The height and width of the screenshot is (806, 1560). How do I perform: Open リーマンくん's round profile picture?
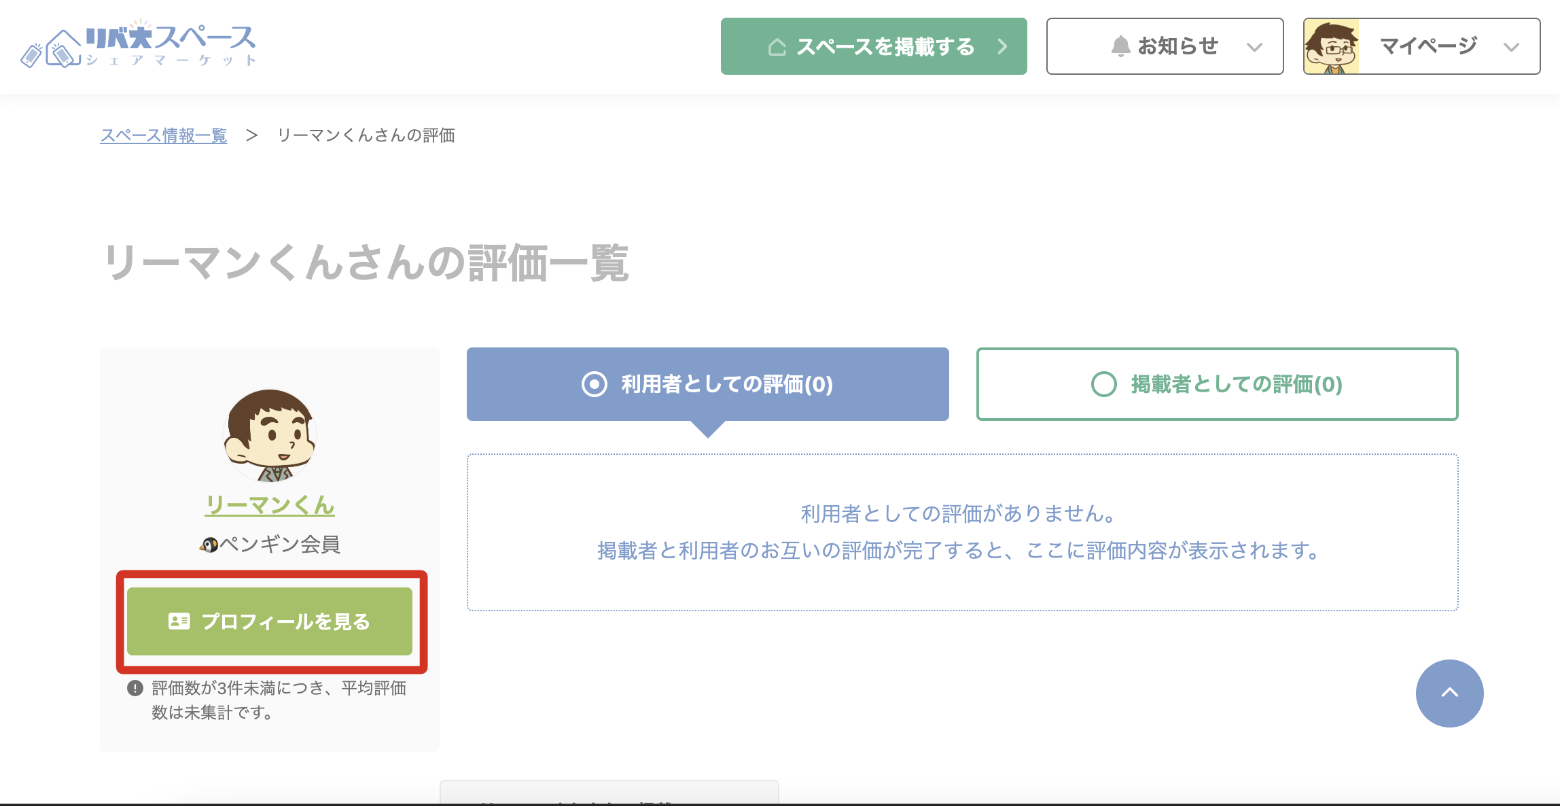(269, 436)
